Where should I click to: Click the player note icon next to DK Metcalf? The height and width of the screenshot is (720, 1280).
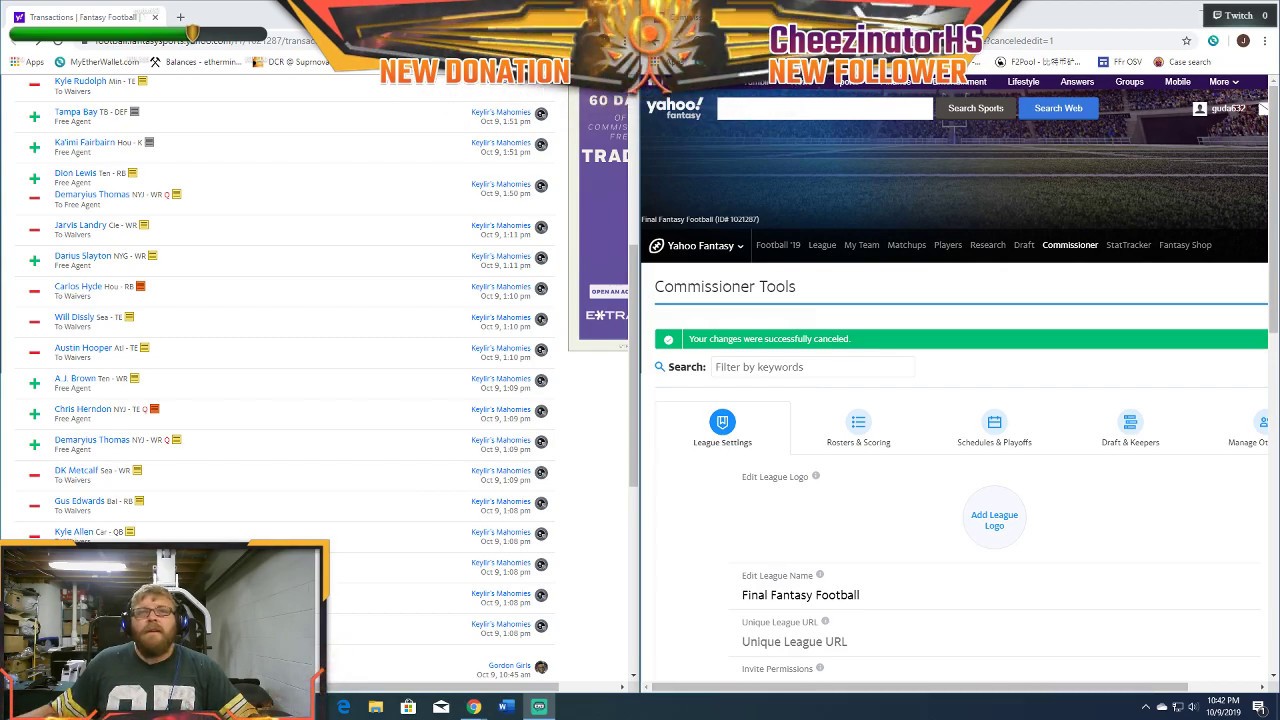(x=137, y=470)
